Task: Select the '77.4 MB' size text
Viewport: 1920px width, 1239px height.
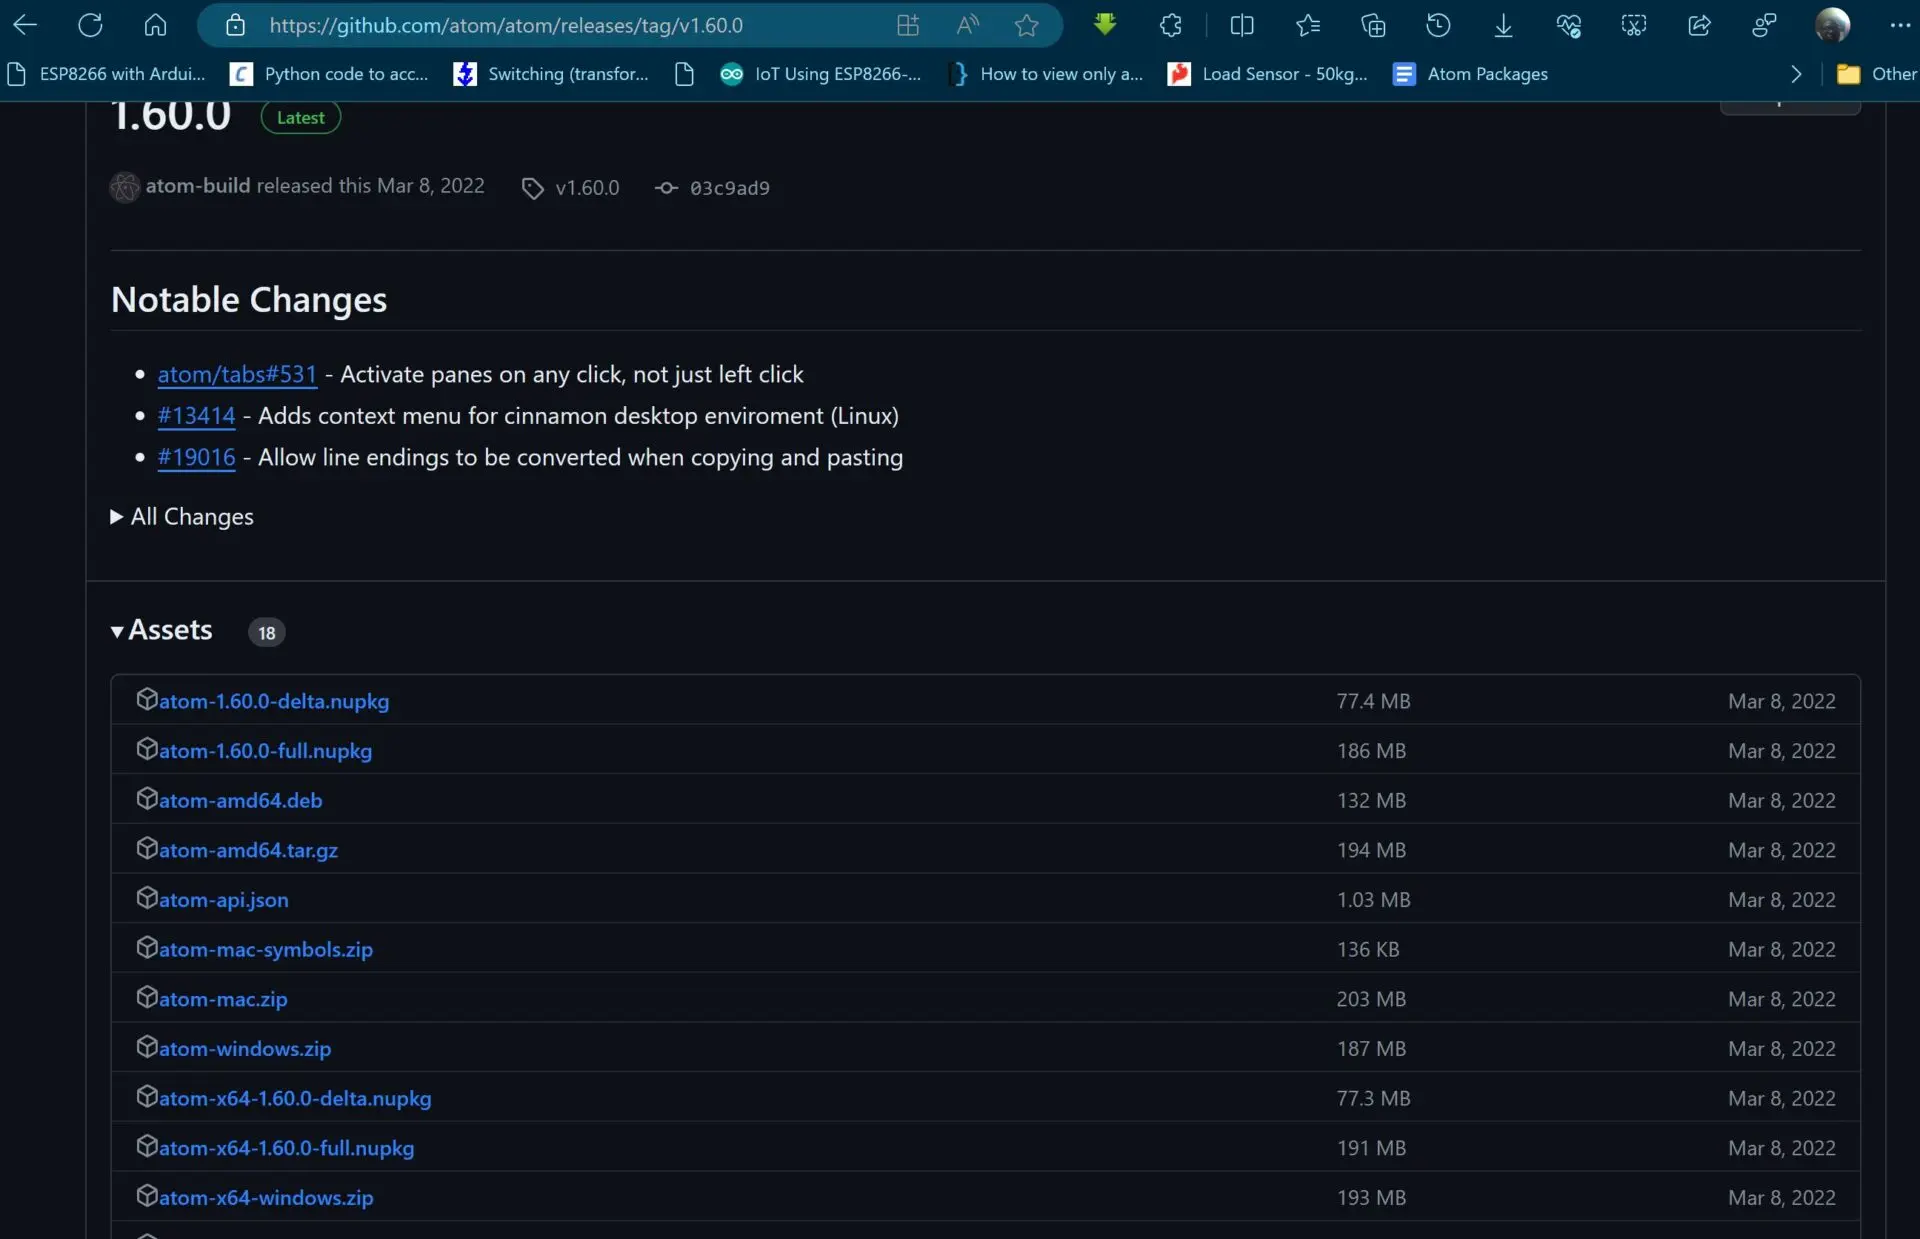Action: coord(1373,701)
